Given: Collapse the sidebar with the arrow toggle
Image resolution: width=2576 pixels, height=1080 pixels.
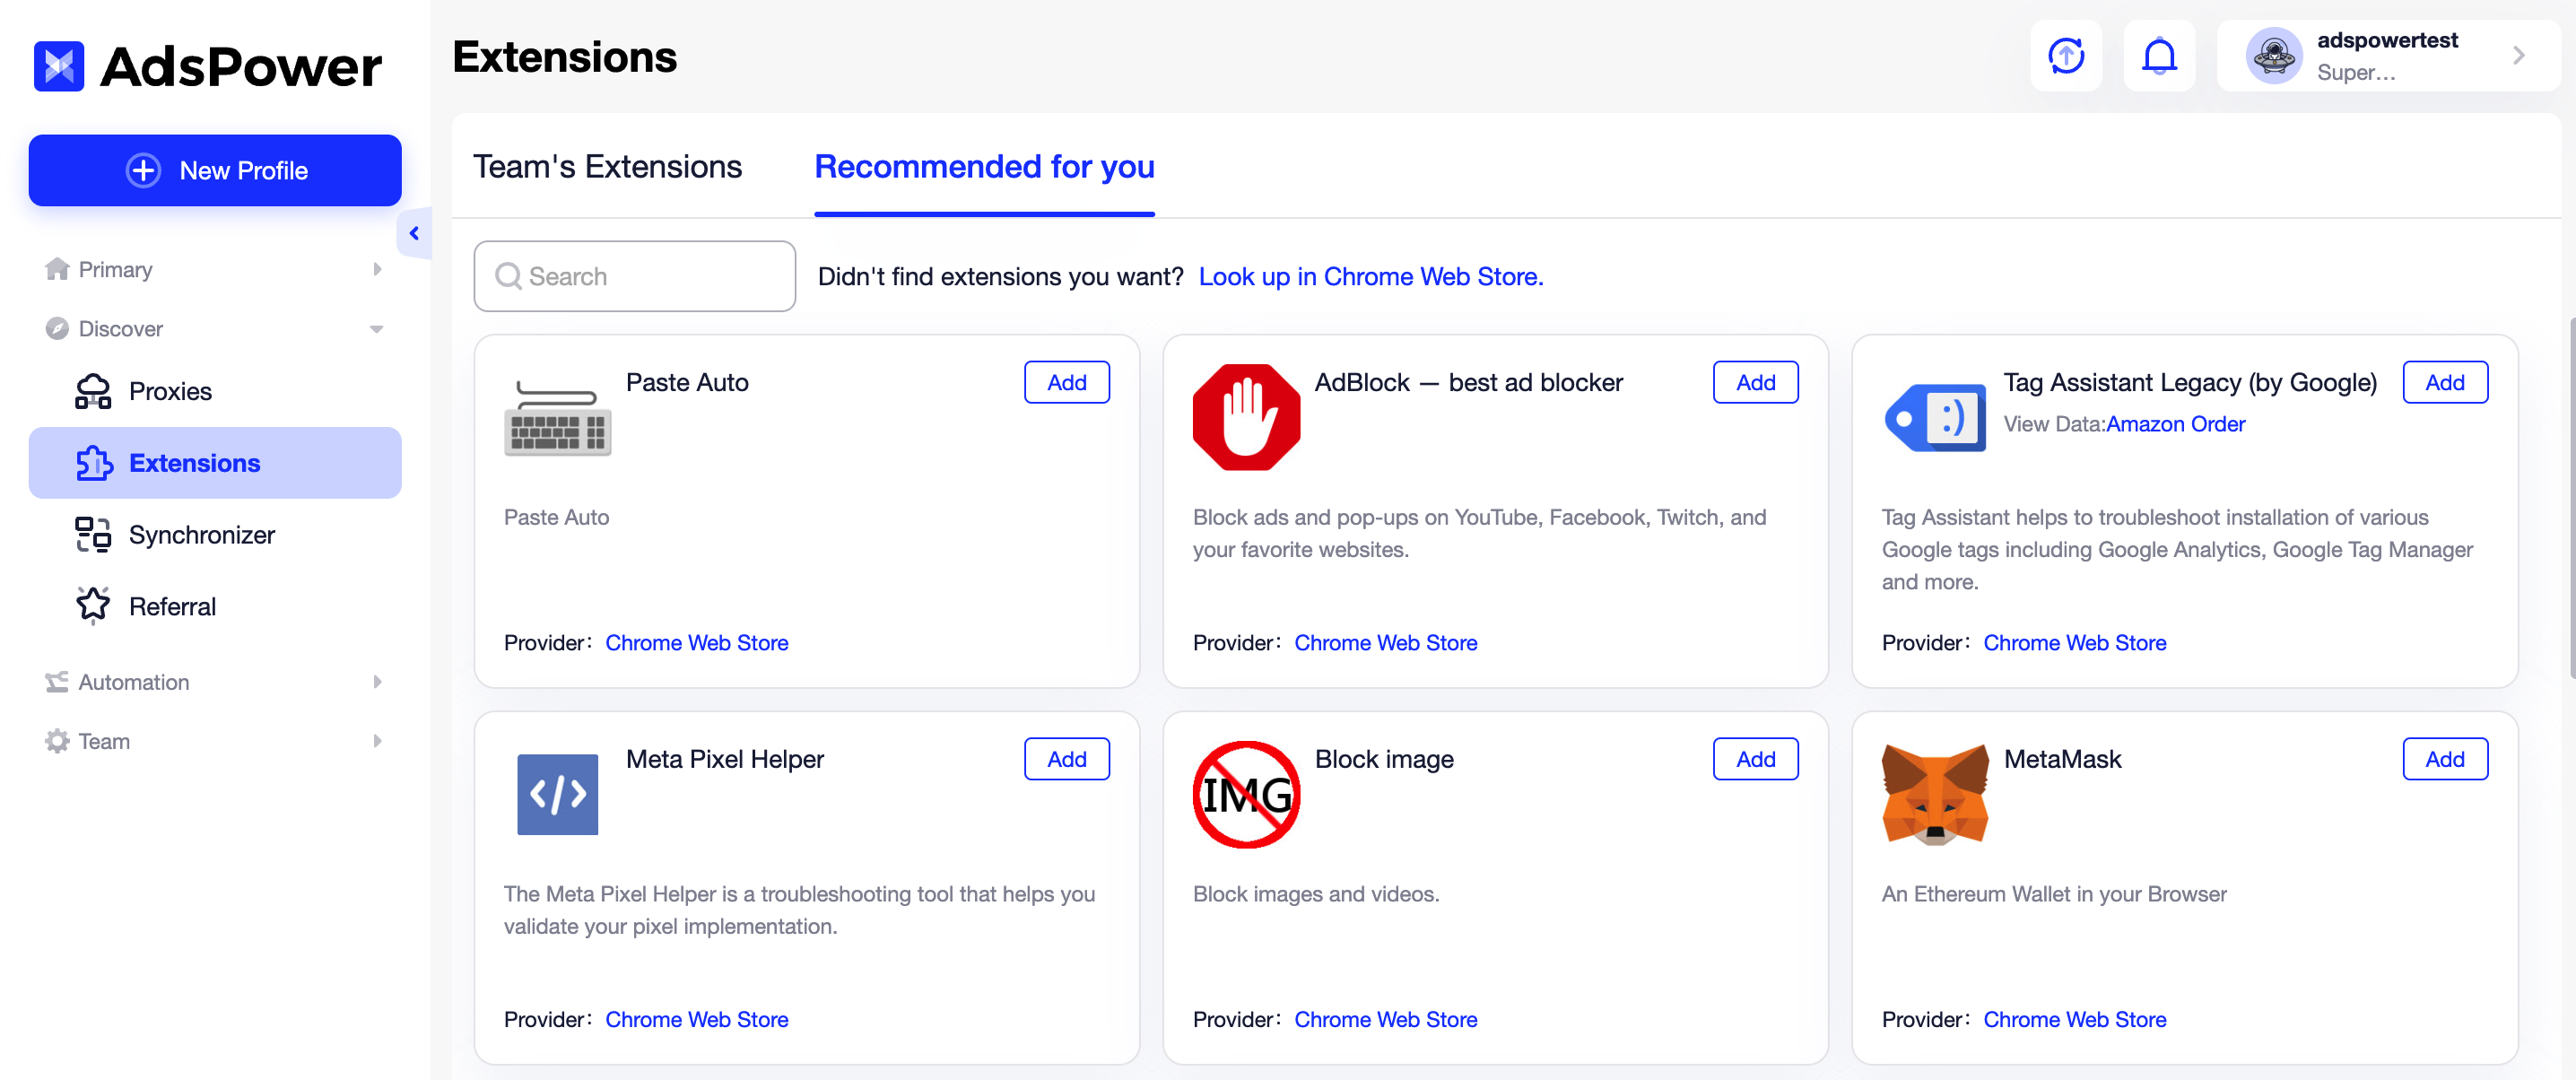Looking at the screenshot, I should click(x=414, y=233).
